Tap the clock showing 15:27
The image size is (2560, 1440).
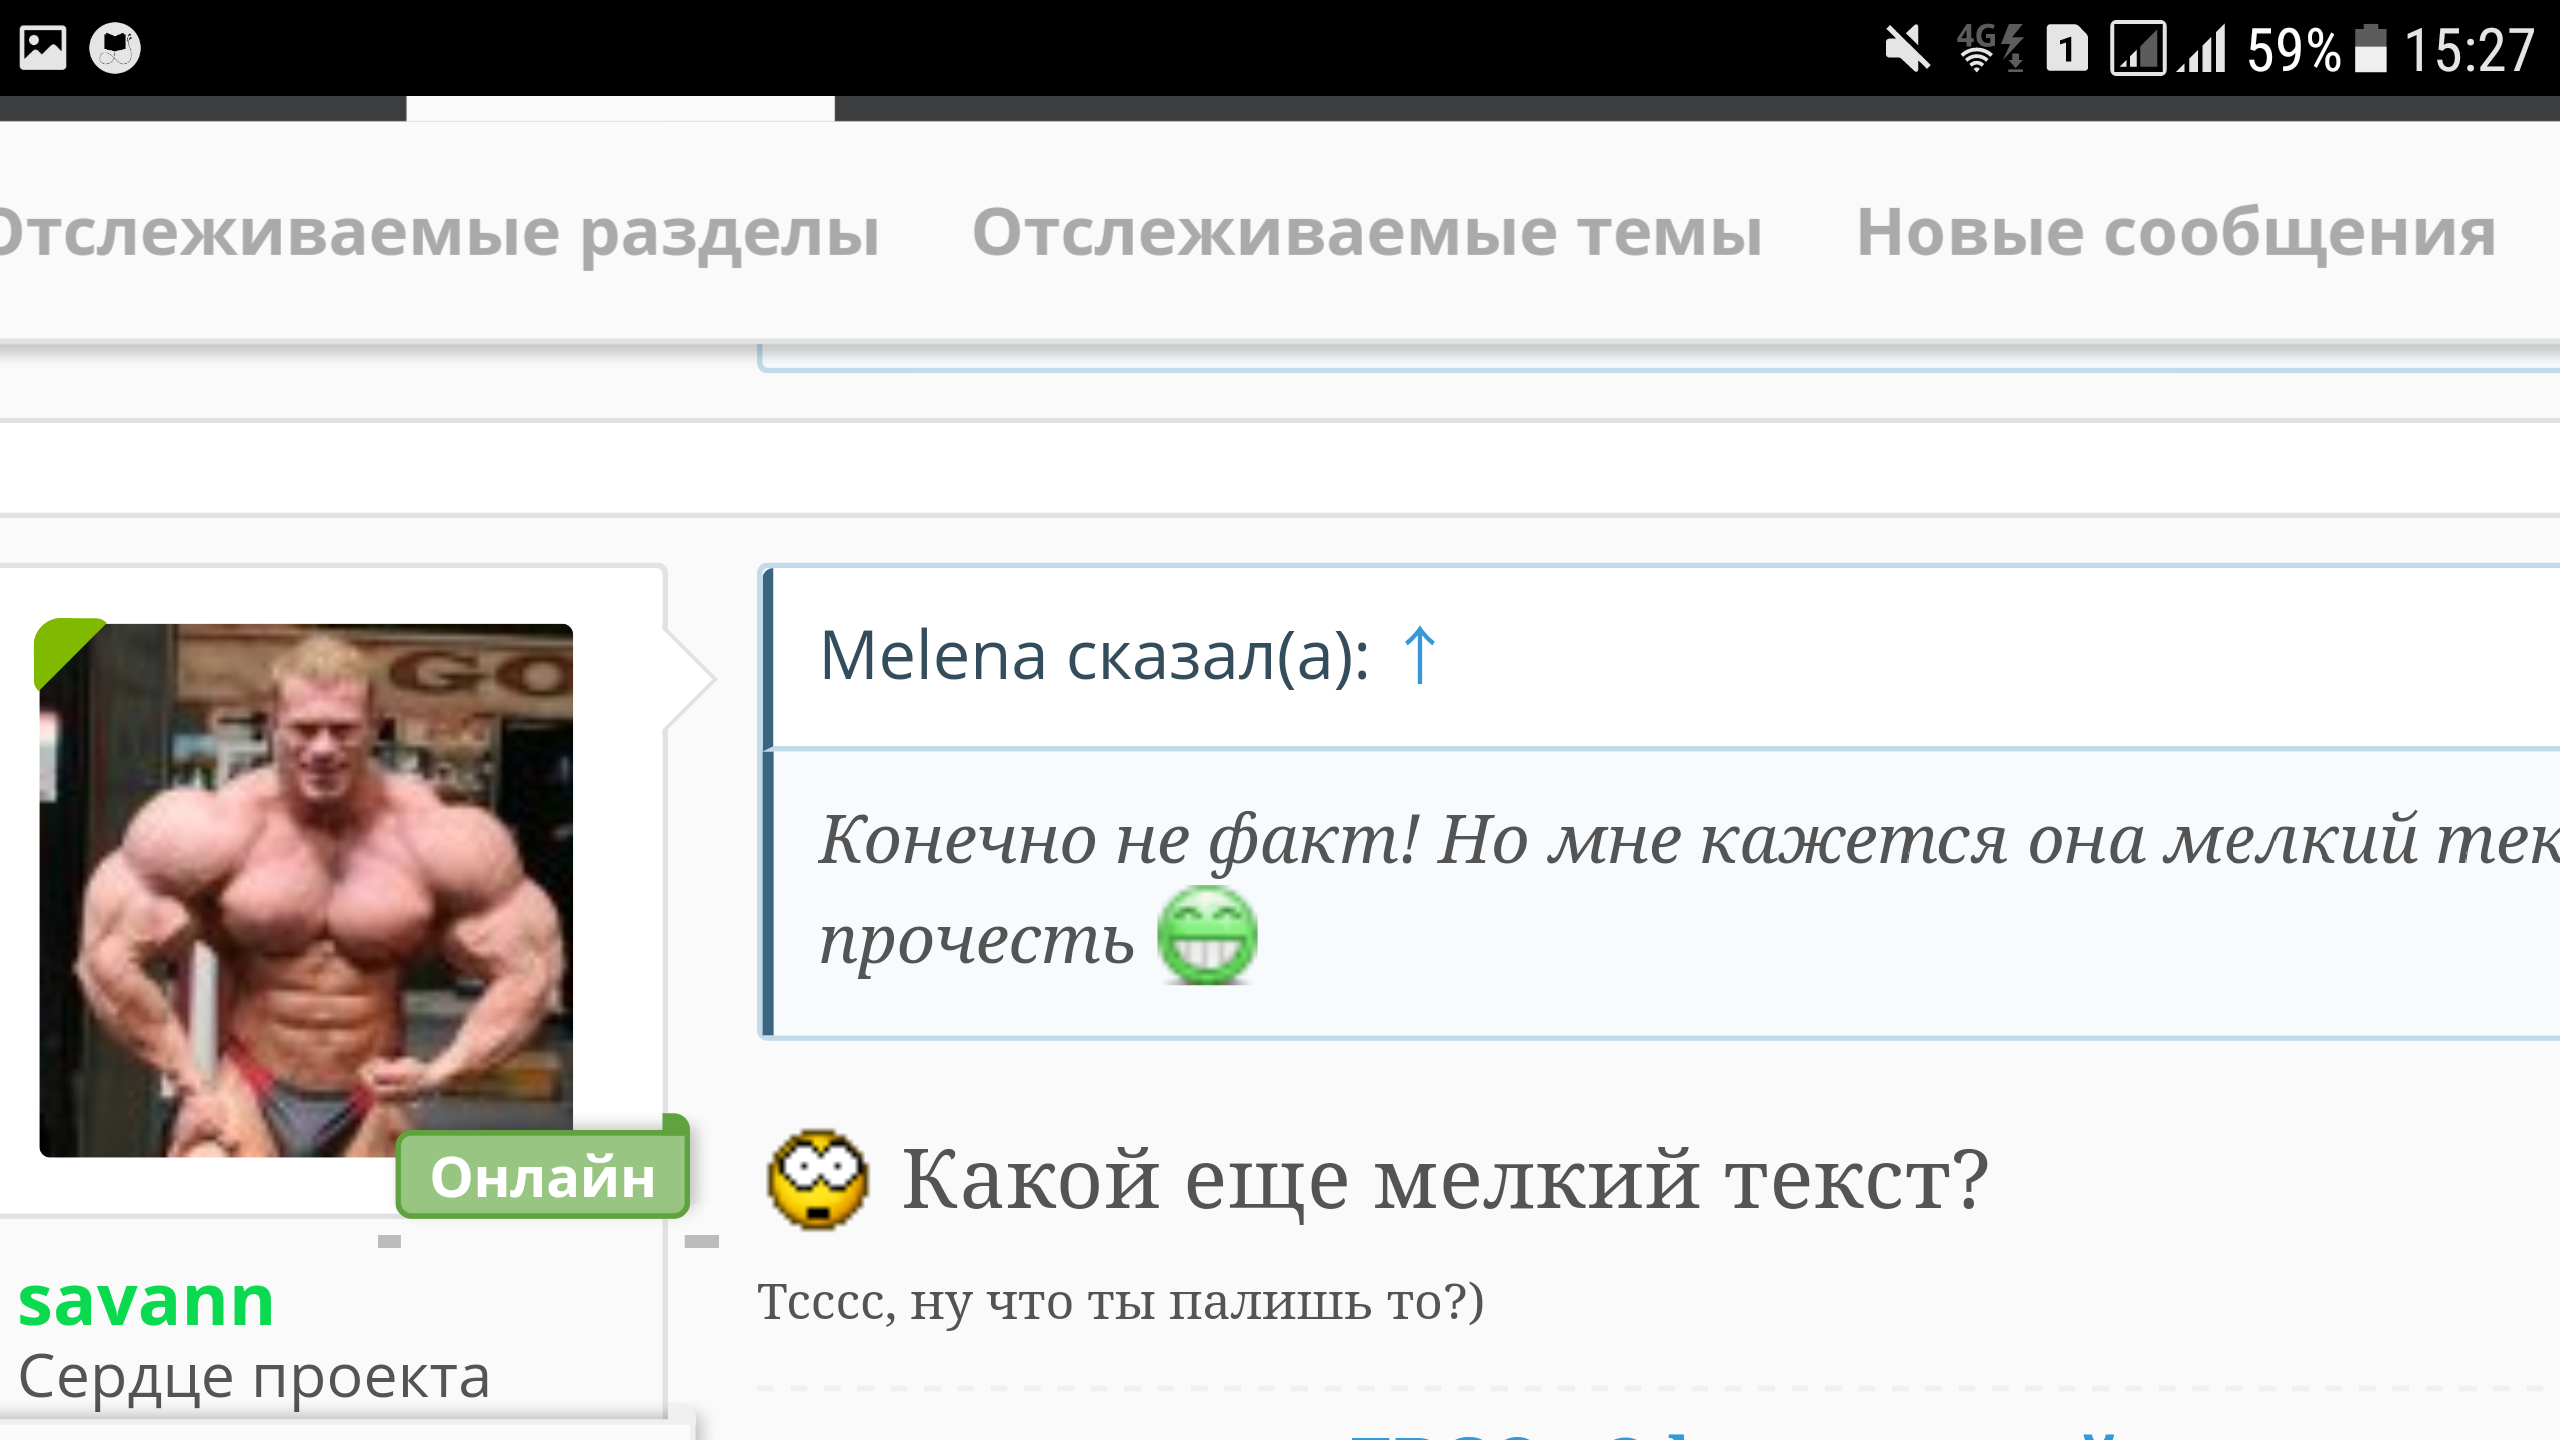pos(2469,50)
